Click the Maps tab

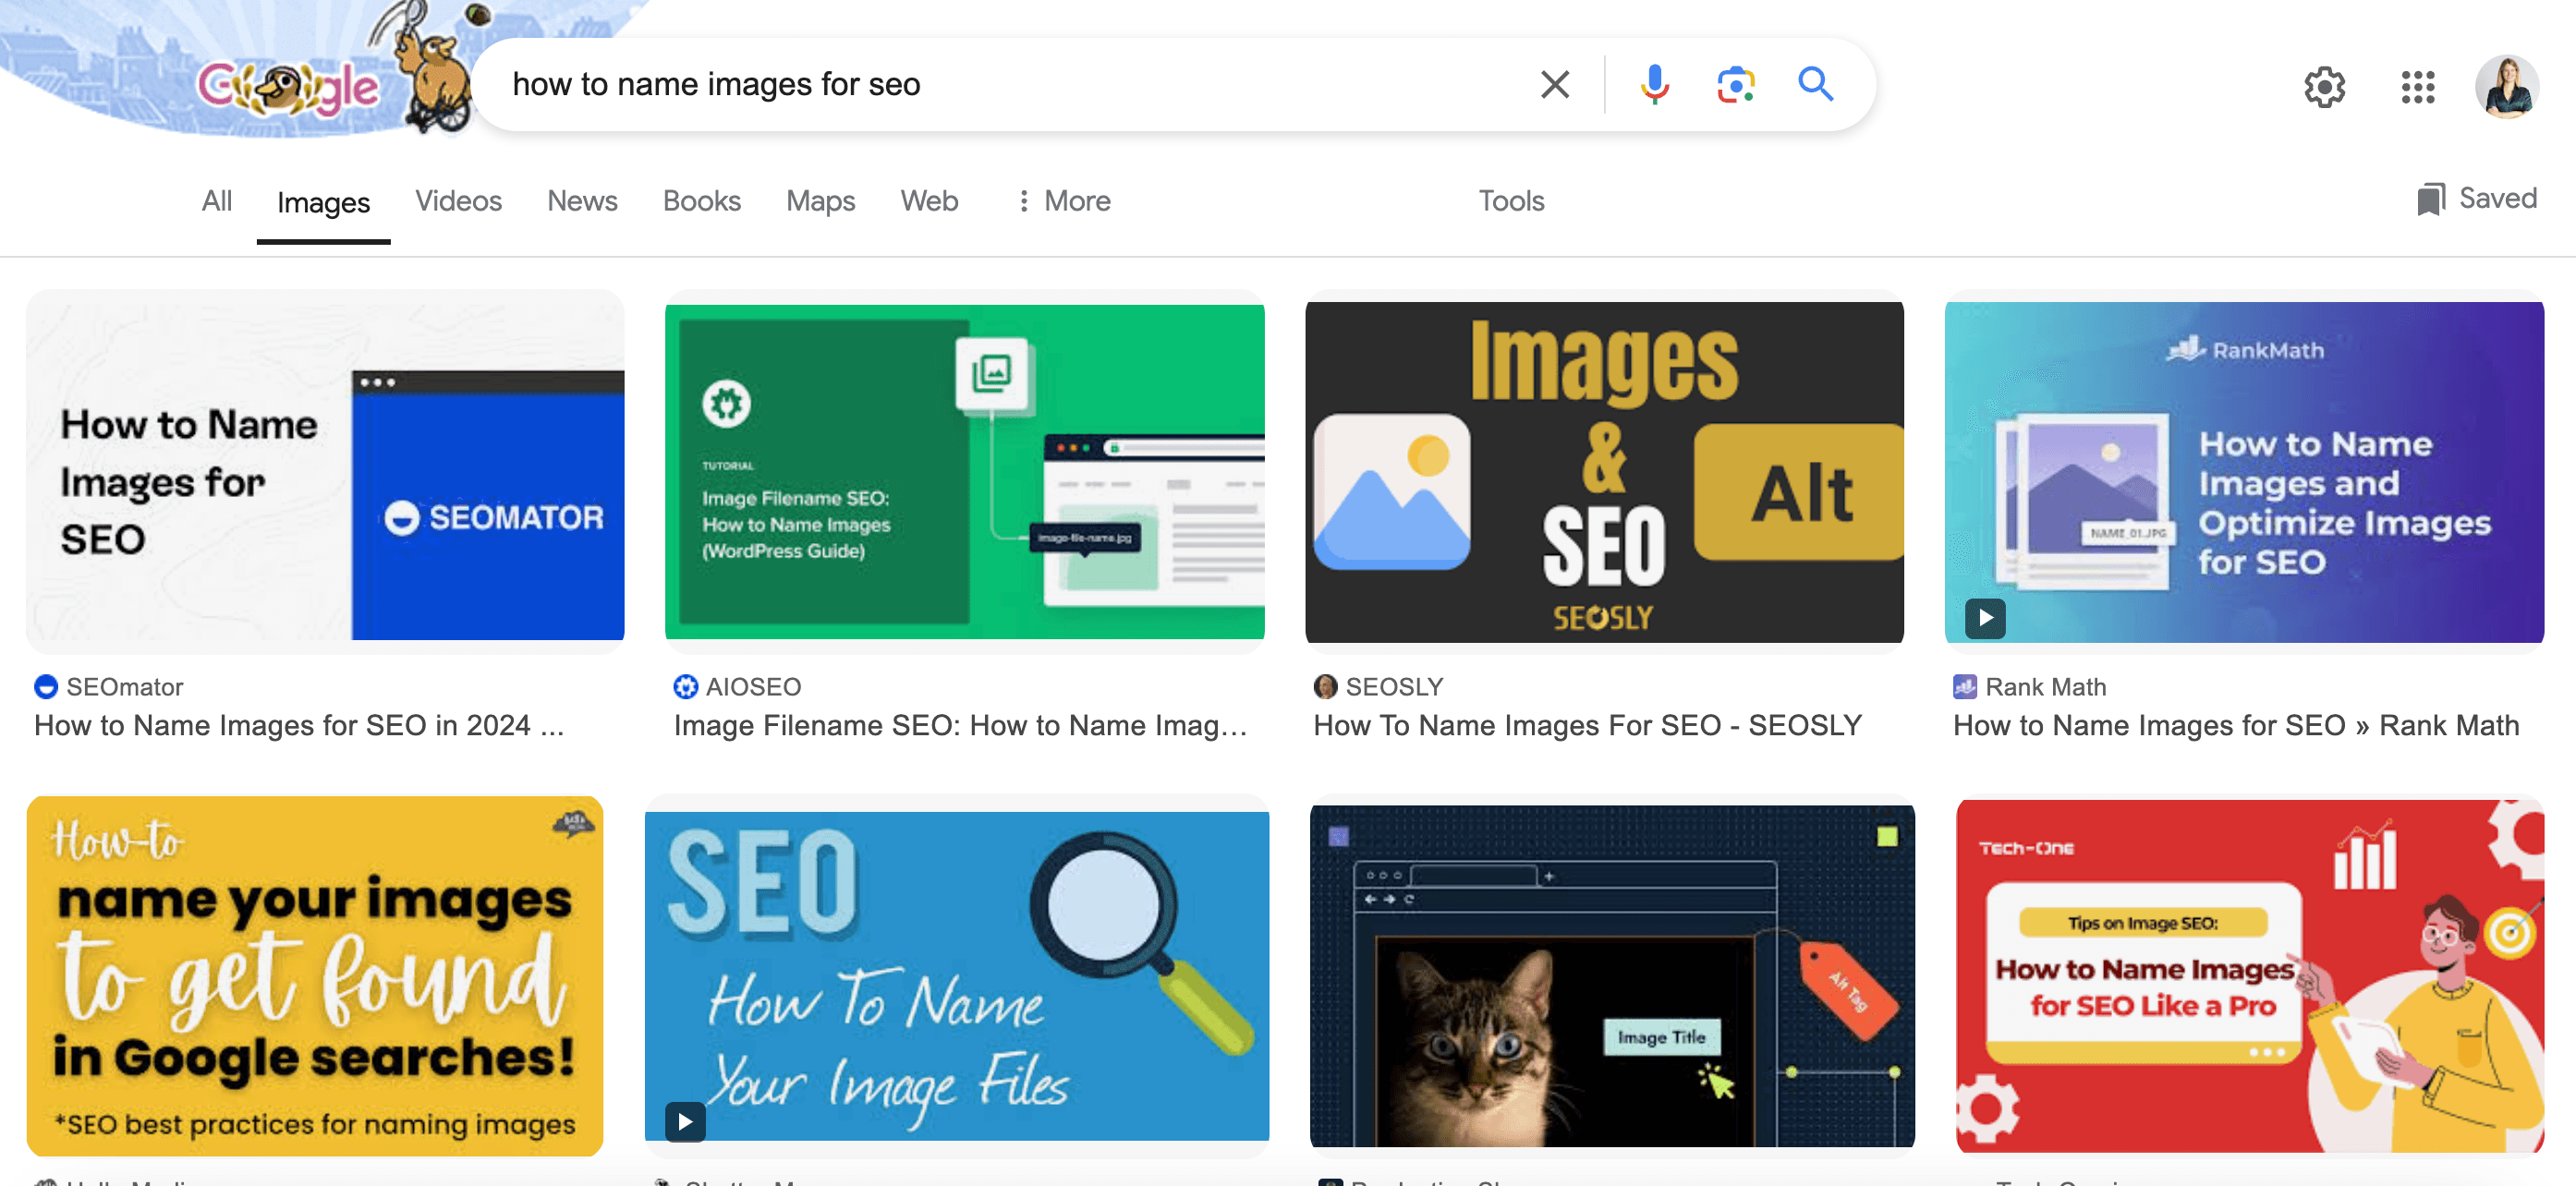[x=821, y=200]
